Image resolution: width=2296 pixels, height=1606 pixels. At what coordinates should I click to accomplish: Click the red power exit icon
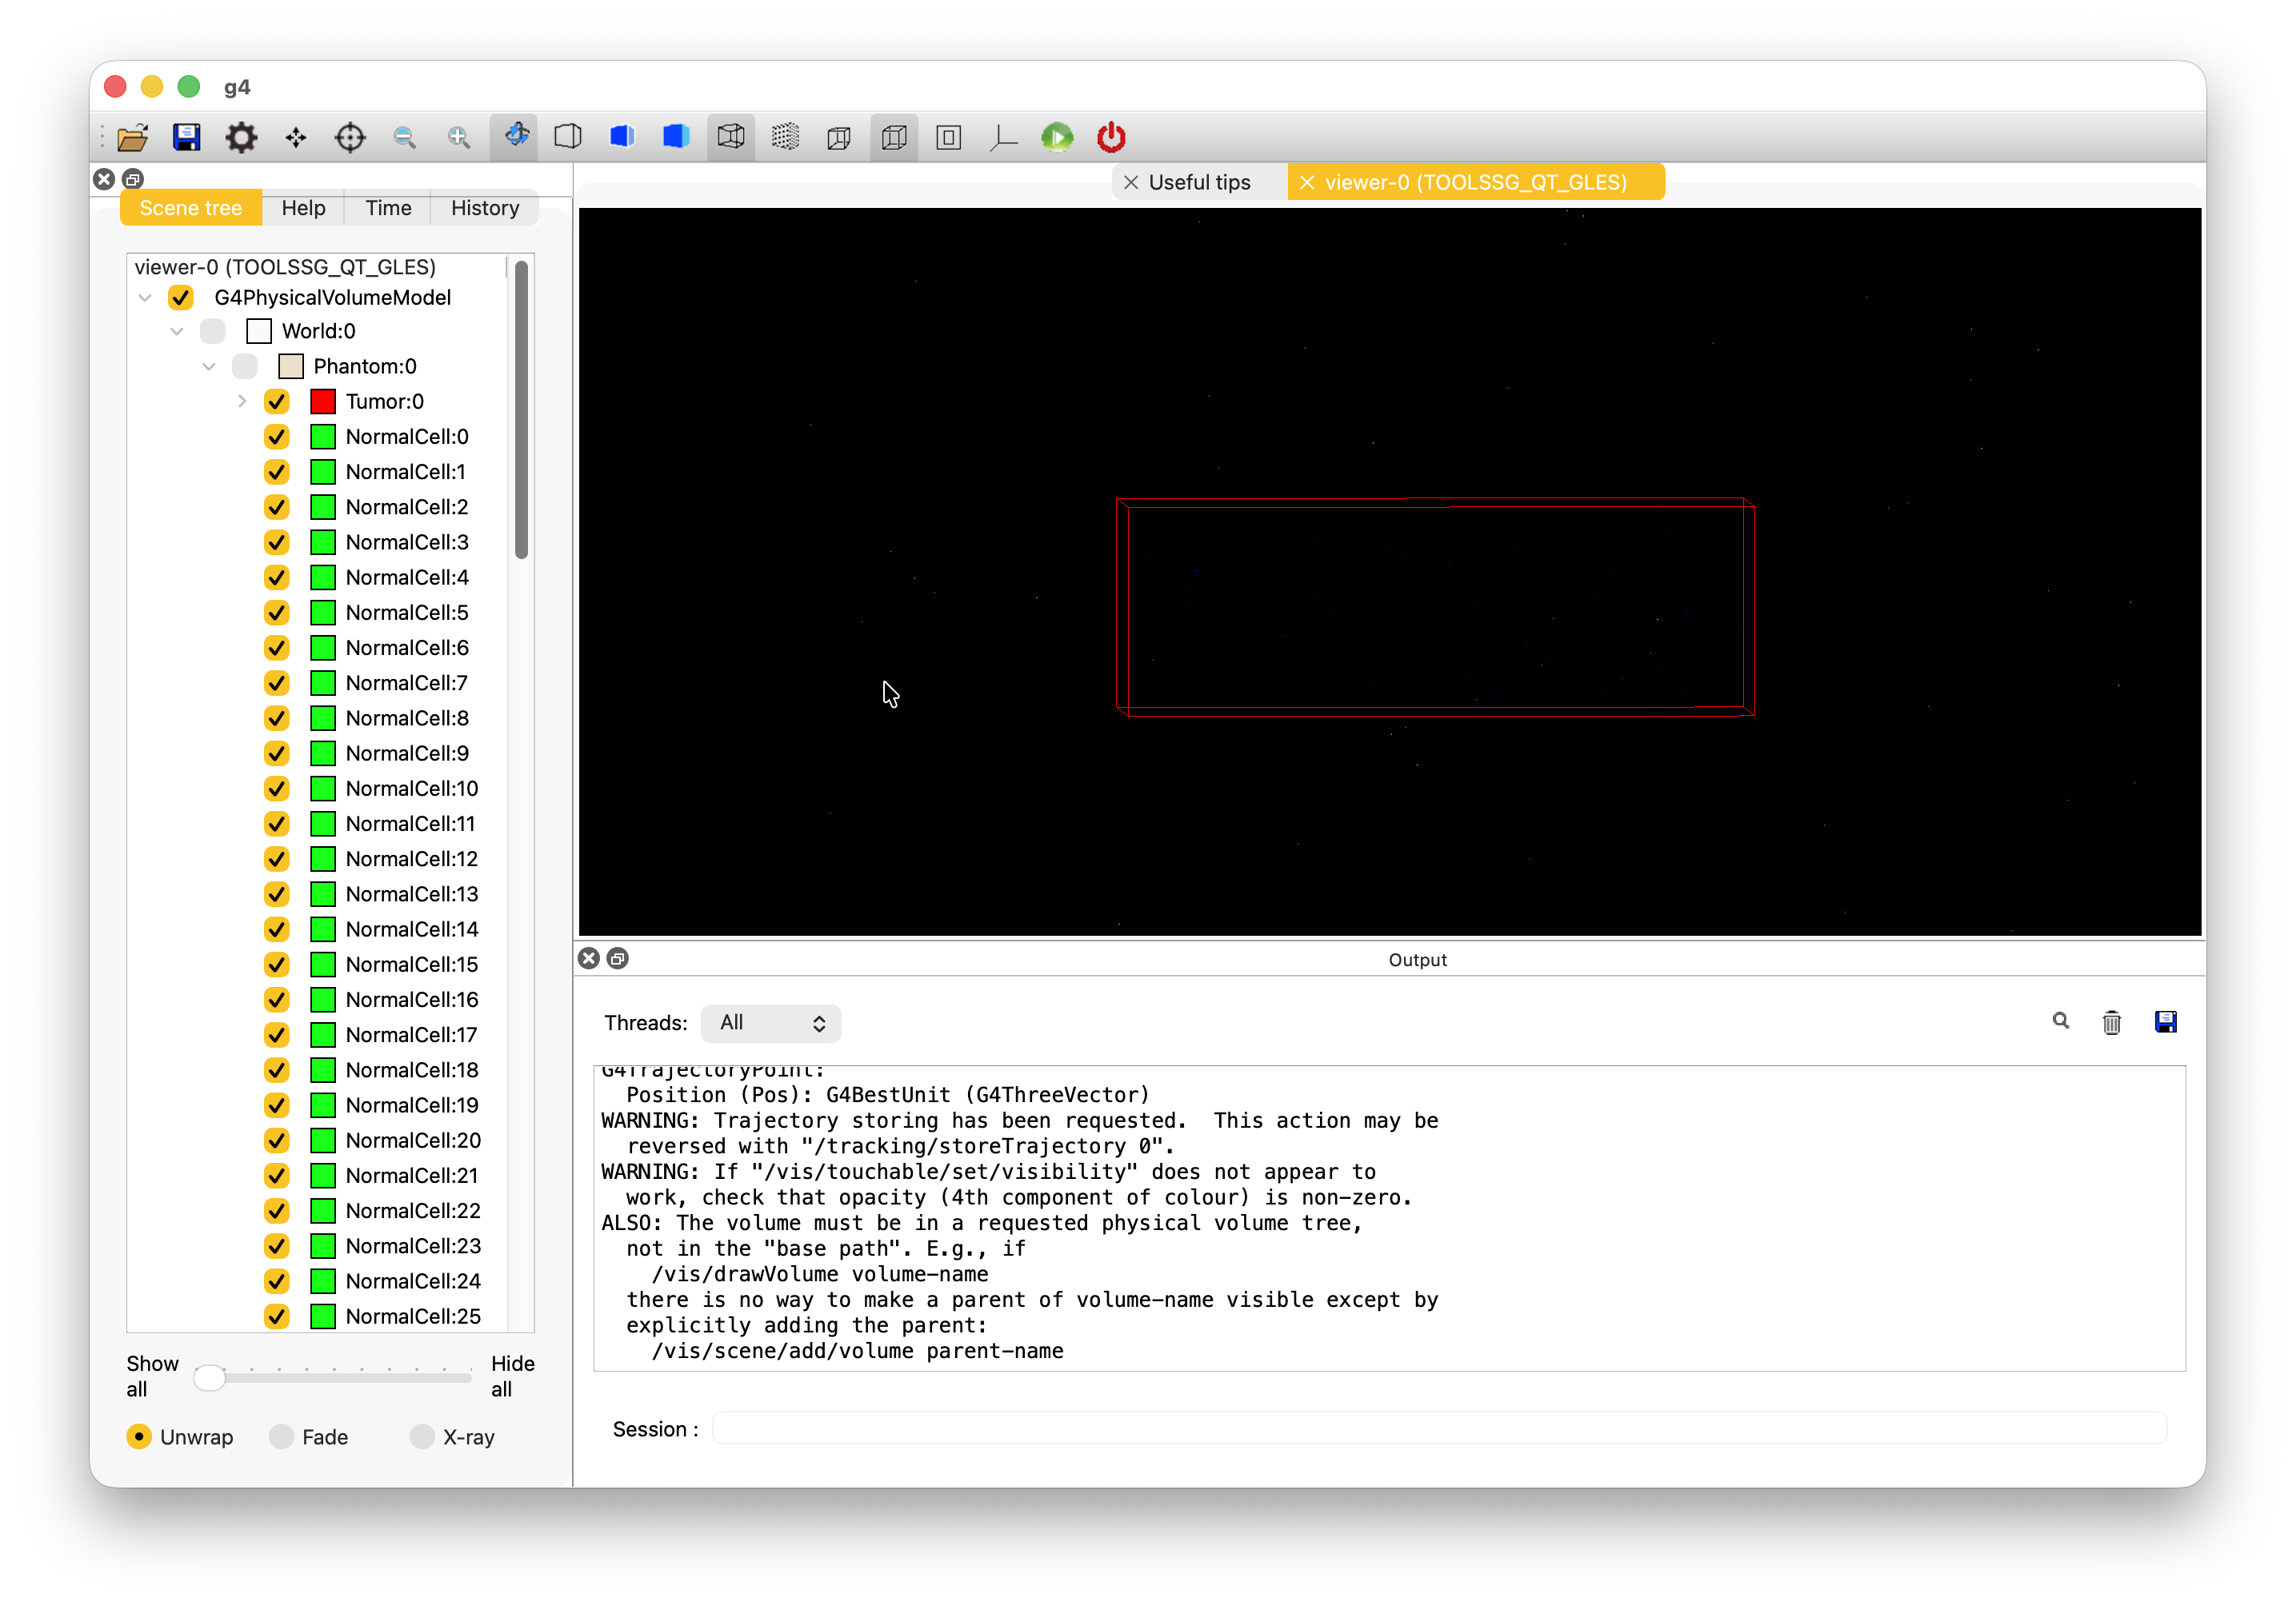(1112, 137)
